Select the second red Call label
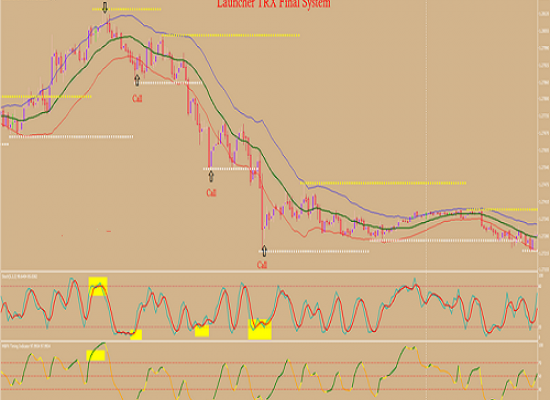Viewport: 550px width, 400px height. [211, 193]
